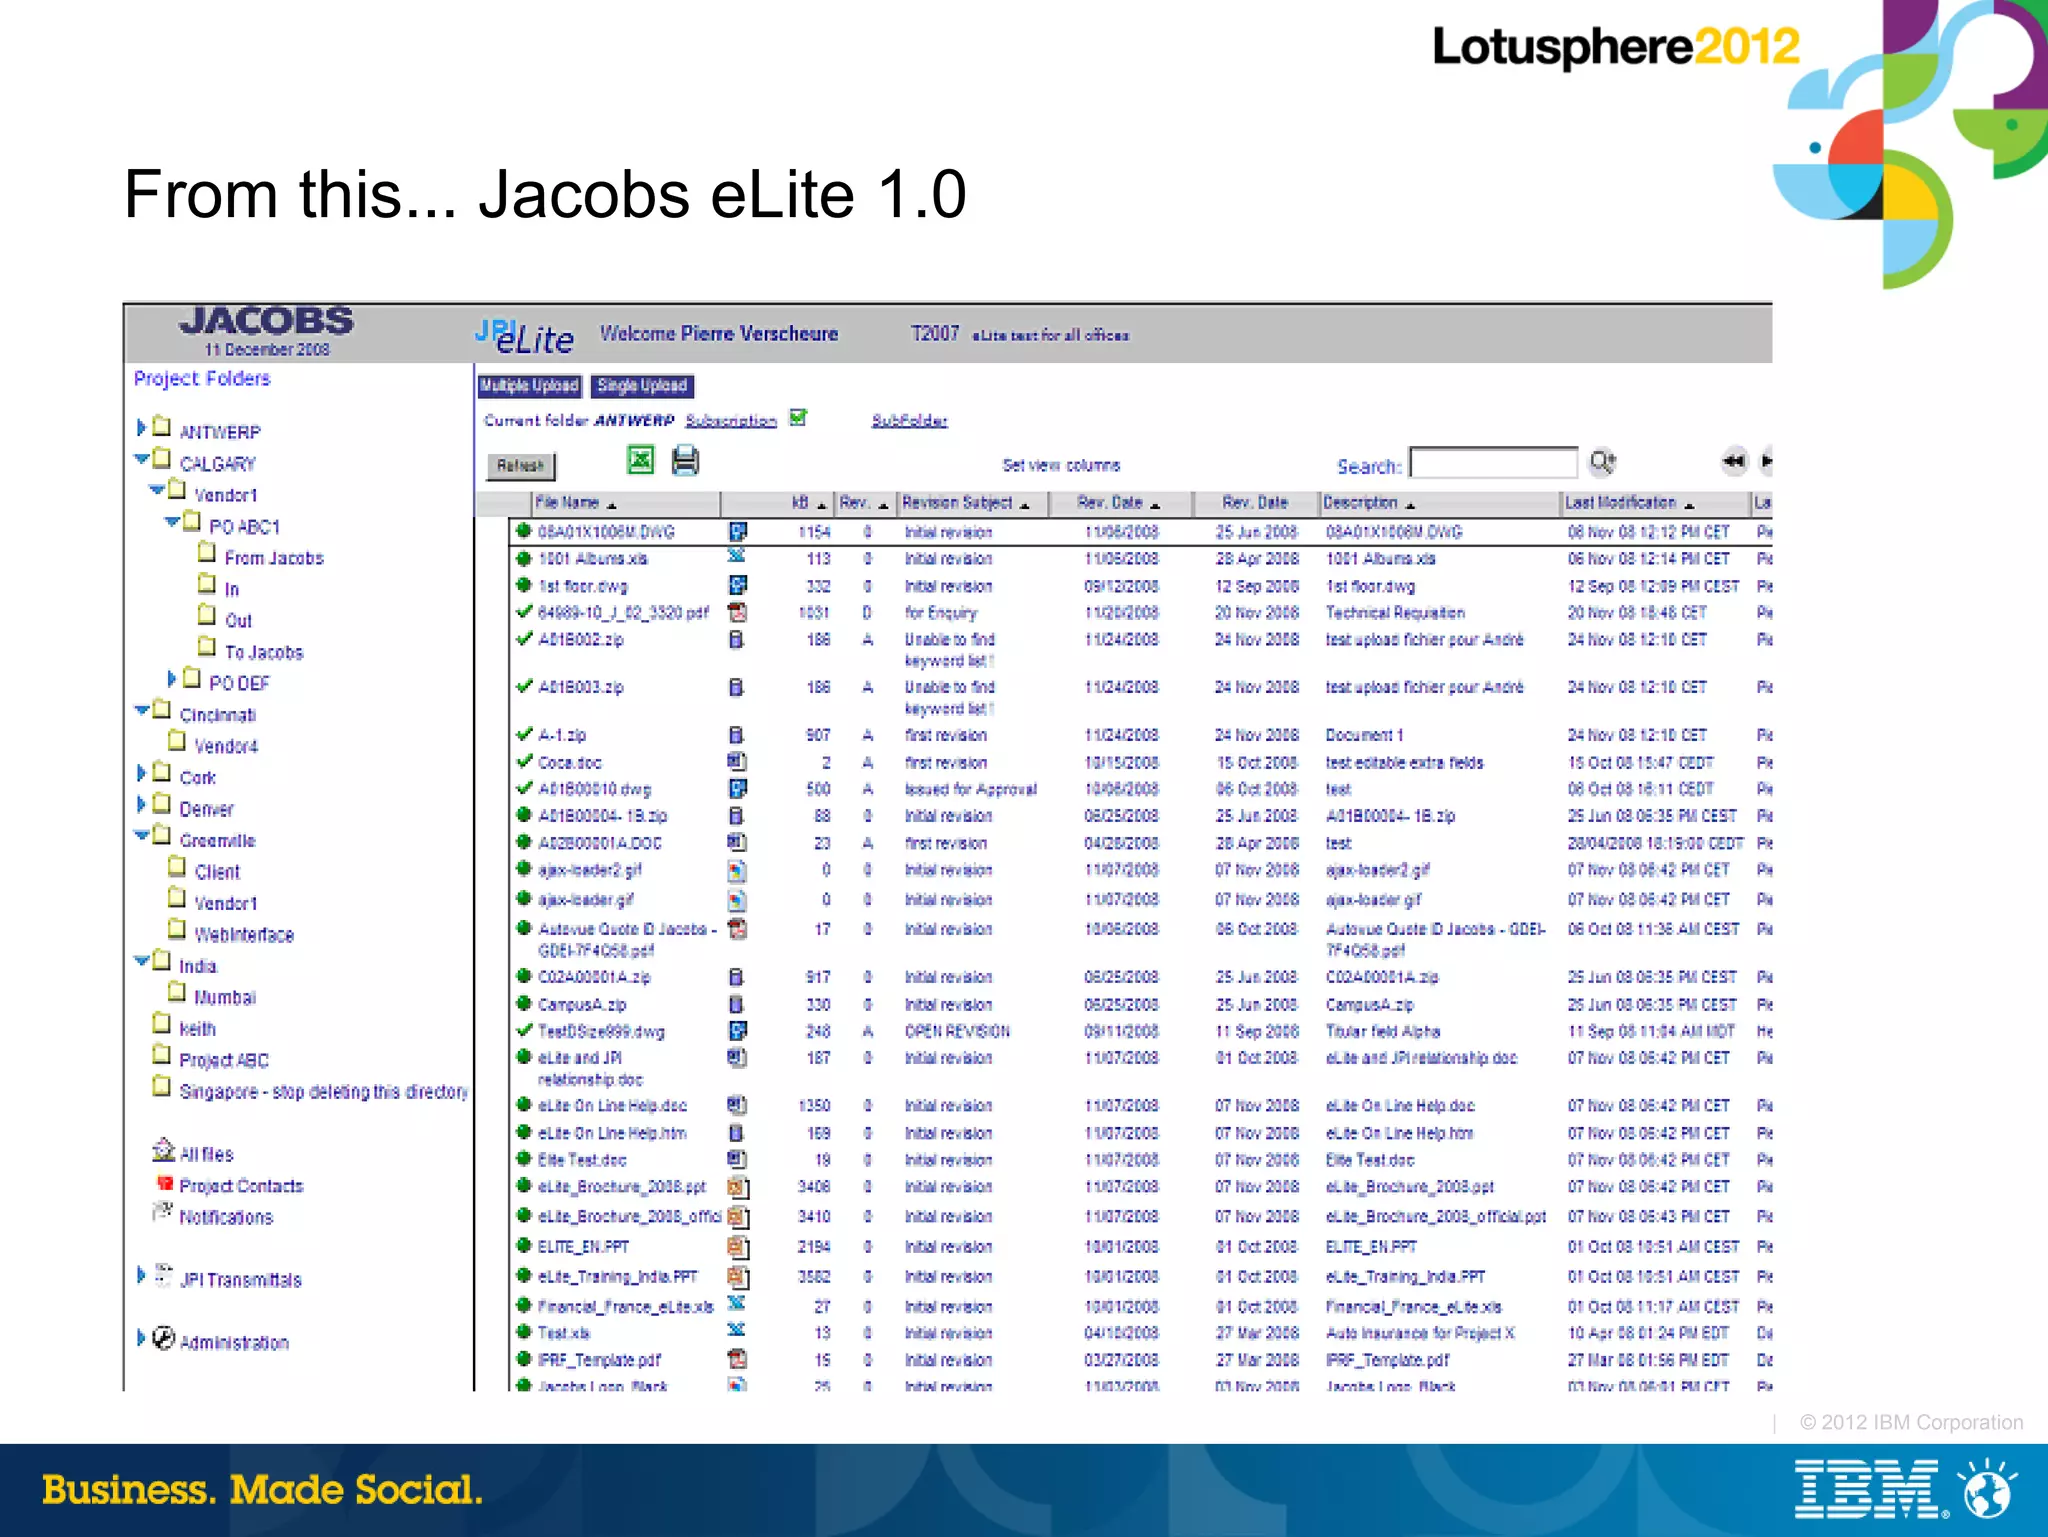Viewport: 2048px width, 1537px height.
Task: Expand the PO DEF folder
Action: coord(171,679)
